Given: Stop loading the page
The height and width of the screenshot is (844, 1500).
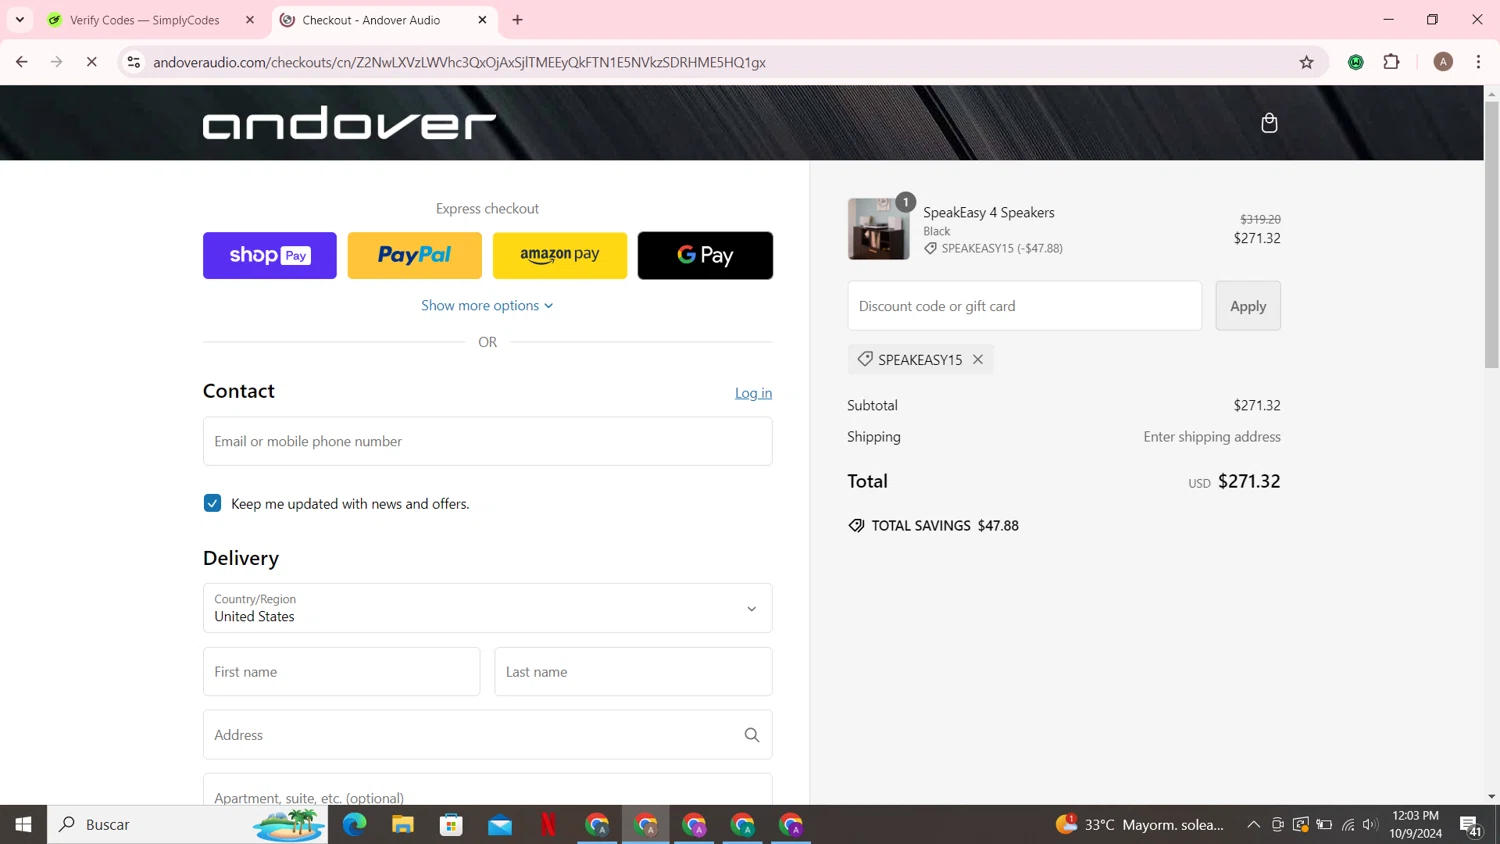Looking at the screenshot, I should pos(91,62).
